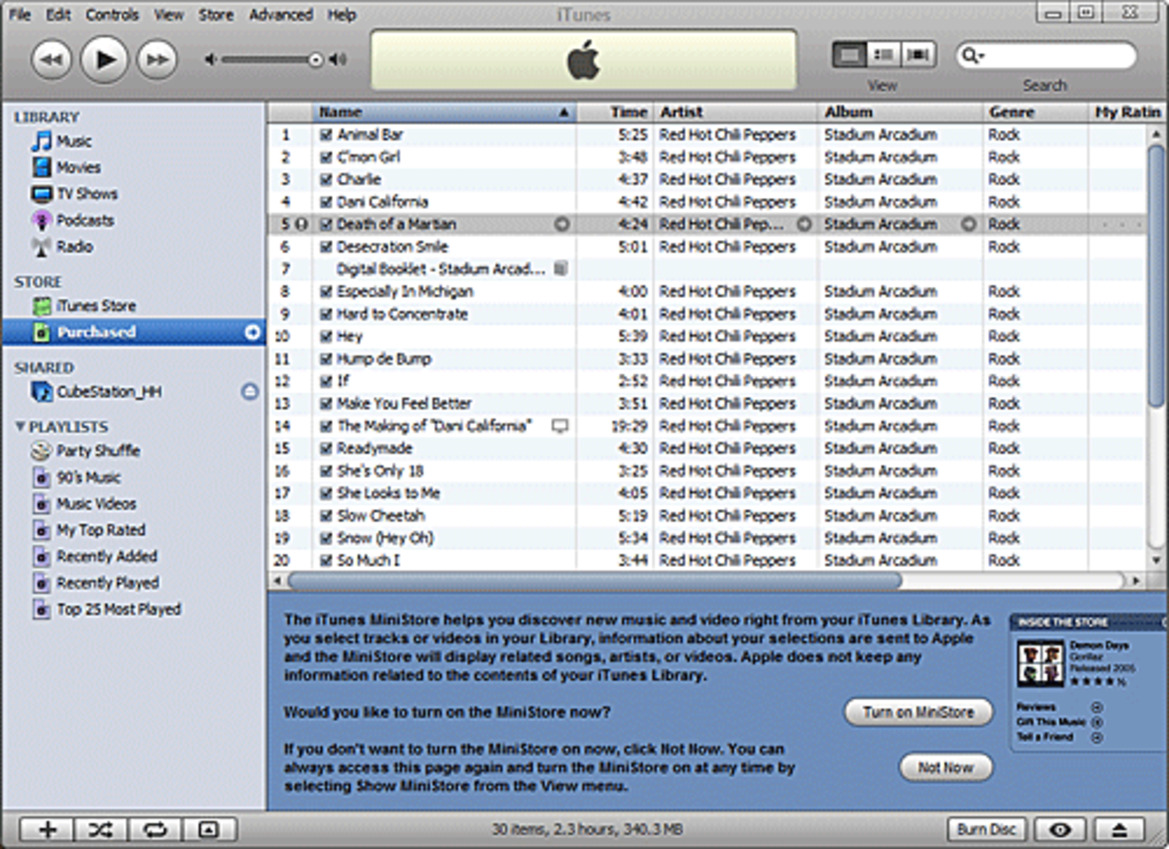Toggle the MiniStore eye button
This screenshot has width=1169, height=849.
pyautogui.click(x=1060, y=830)
